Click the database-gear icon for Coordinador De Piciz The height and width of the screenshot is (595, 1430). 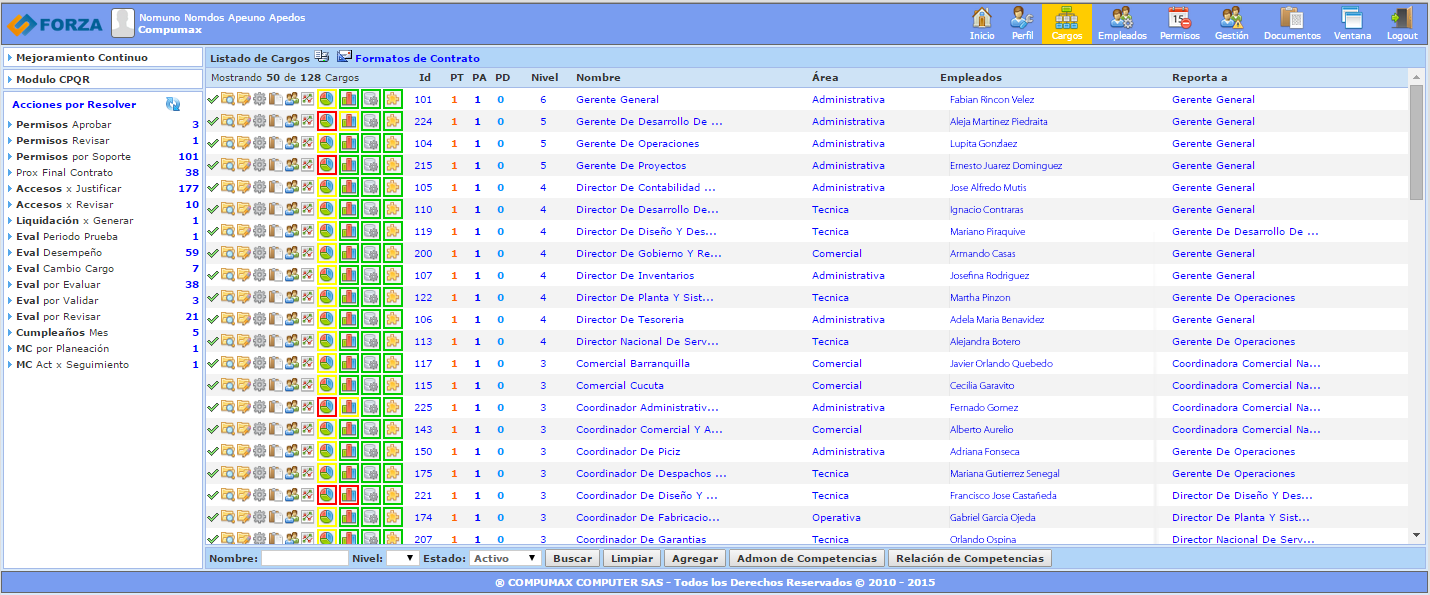371,451
